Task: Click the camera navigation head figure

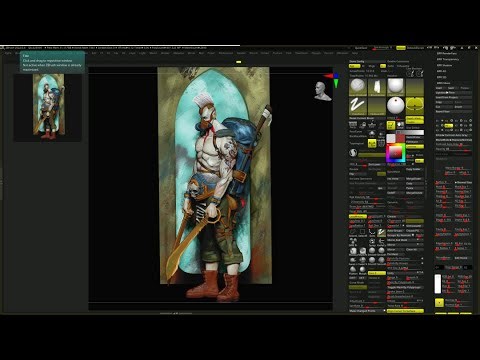Action: click(x=322, y=91)
